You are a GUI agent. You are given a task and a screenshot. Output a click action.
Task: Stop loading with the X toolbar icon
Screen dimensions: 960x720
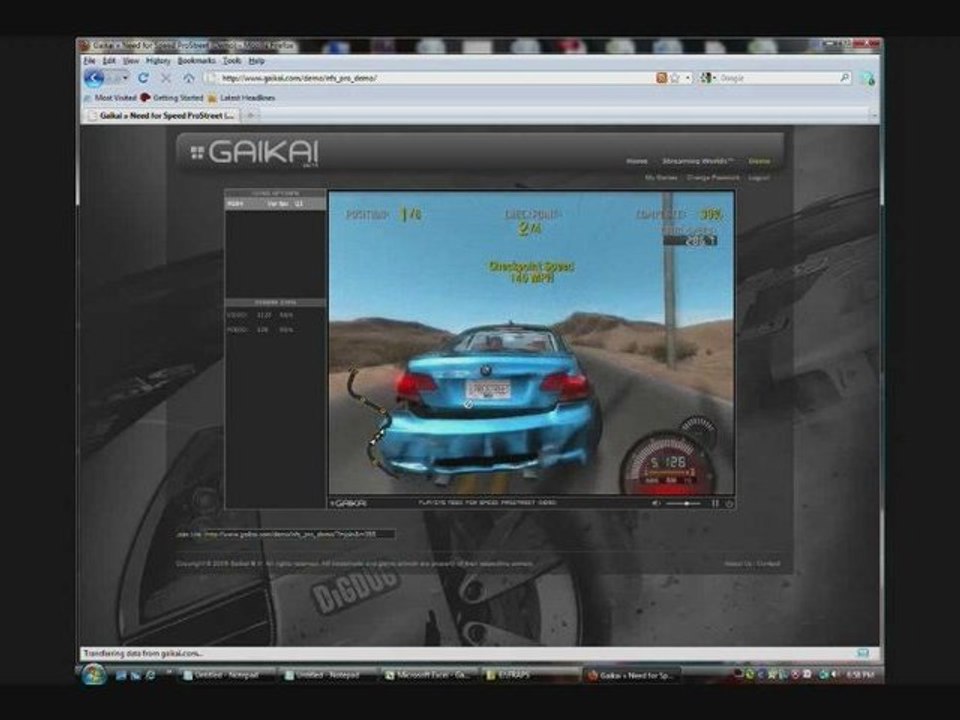pos(166,78)
